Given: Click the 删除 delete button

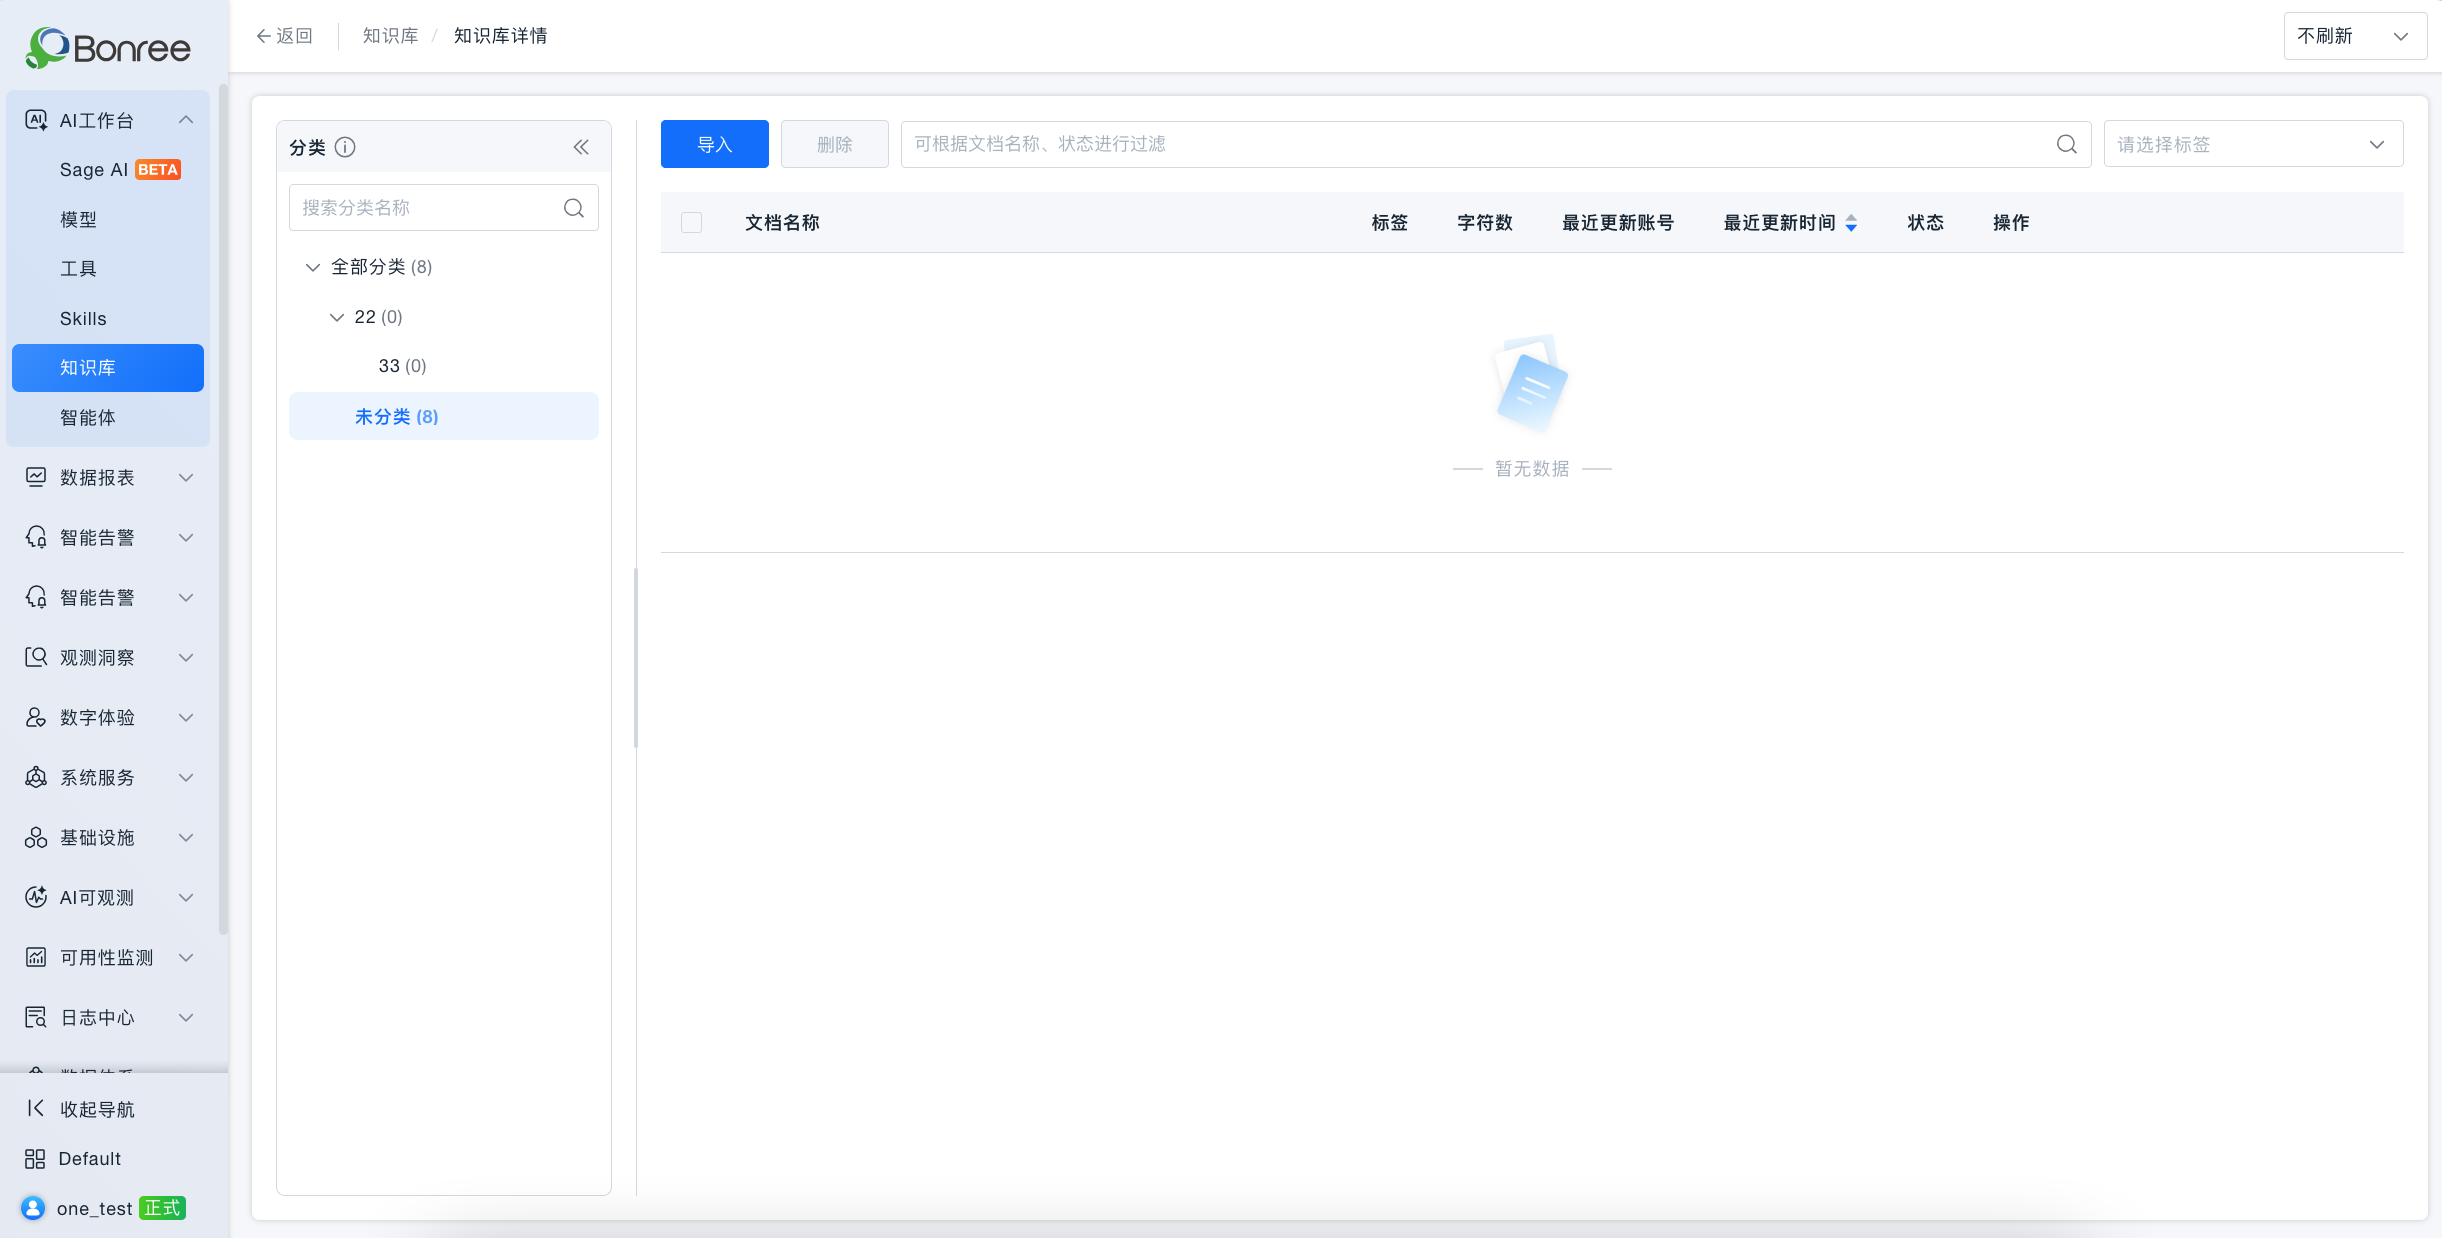Looking at the screenshot, I should click(835, 144).
